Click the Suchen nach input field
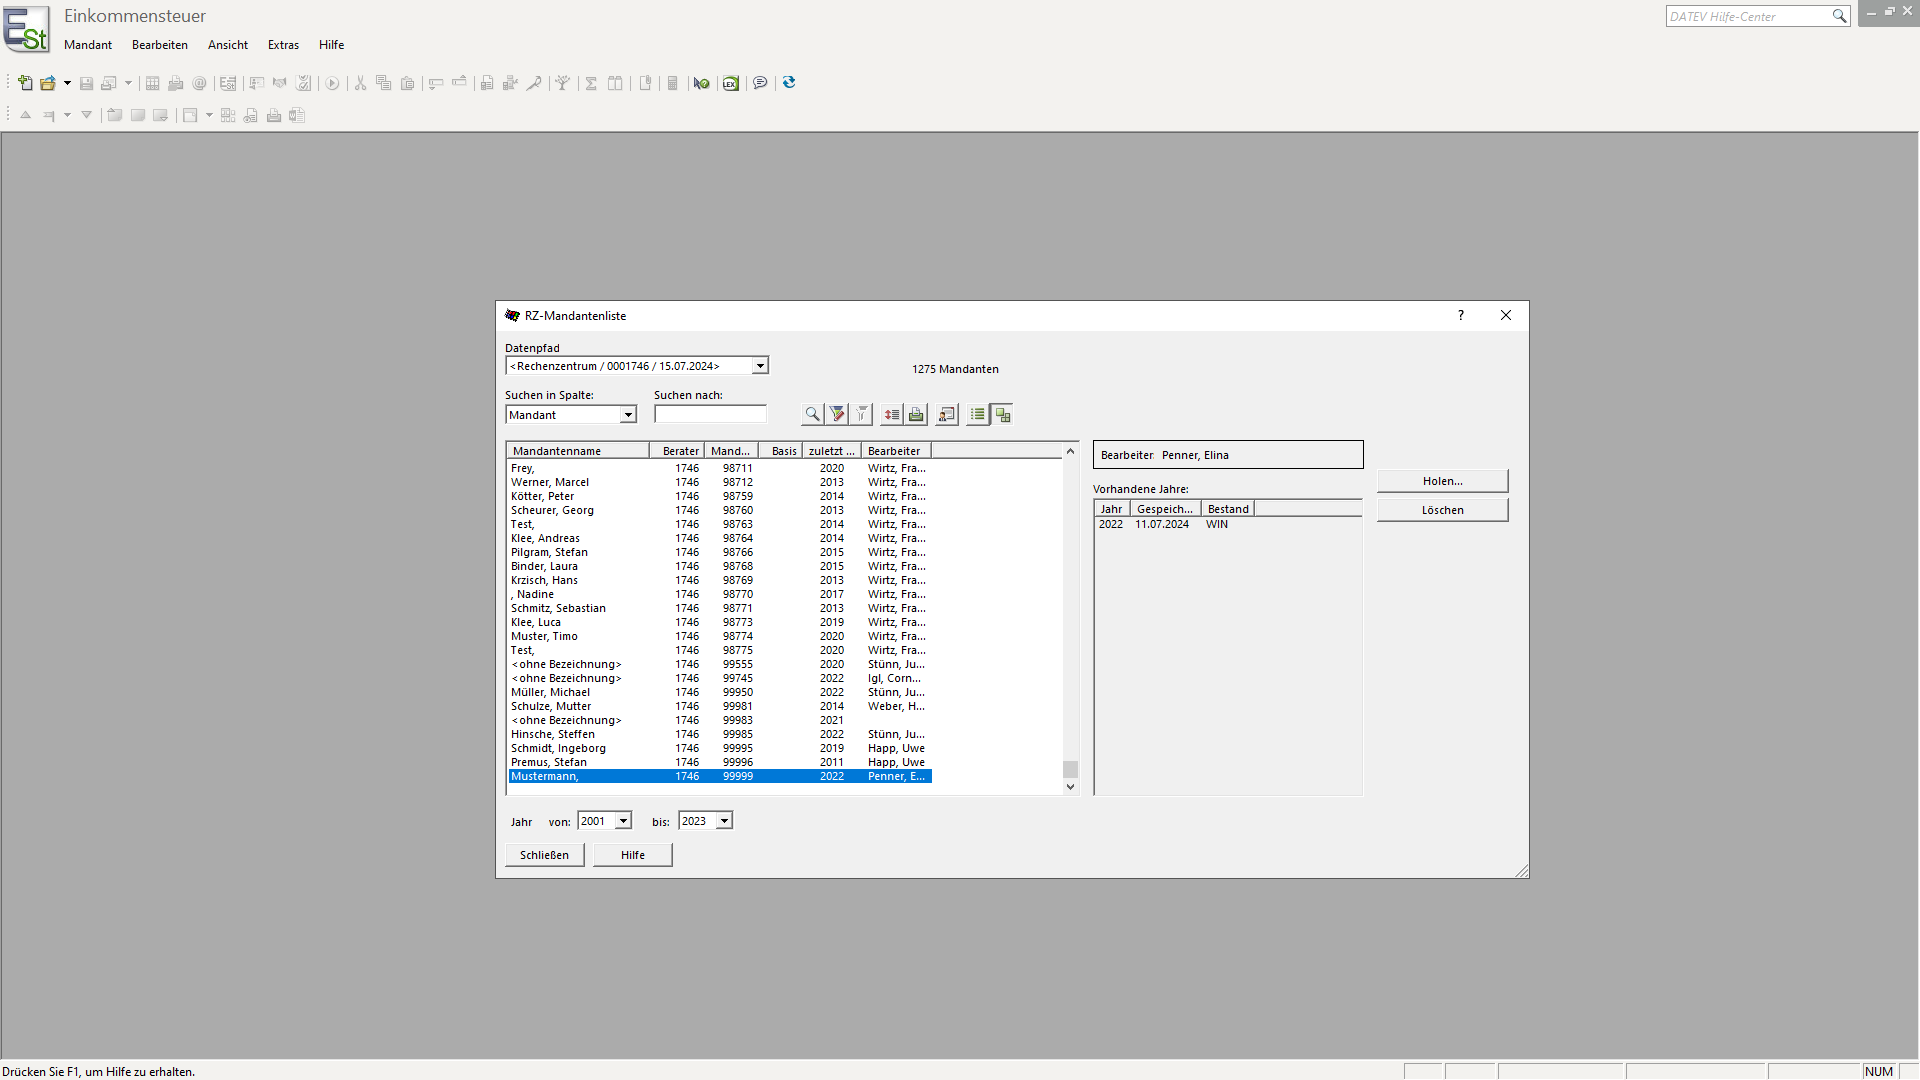 point(710,415)
